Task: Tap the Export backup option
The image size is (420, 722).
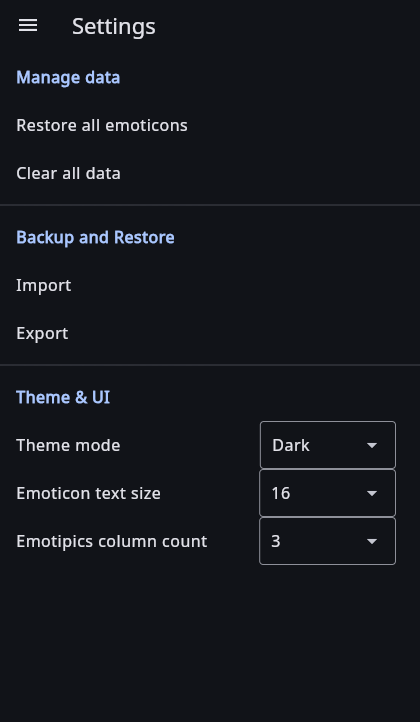Action: tap(210, 333)
